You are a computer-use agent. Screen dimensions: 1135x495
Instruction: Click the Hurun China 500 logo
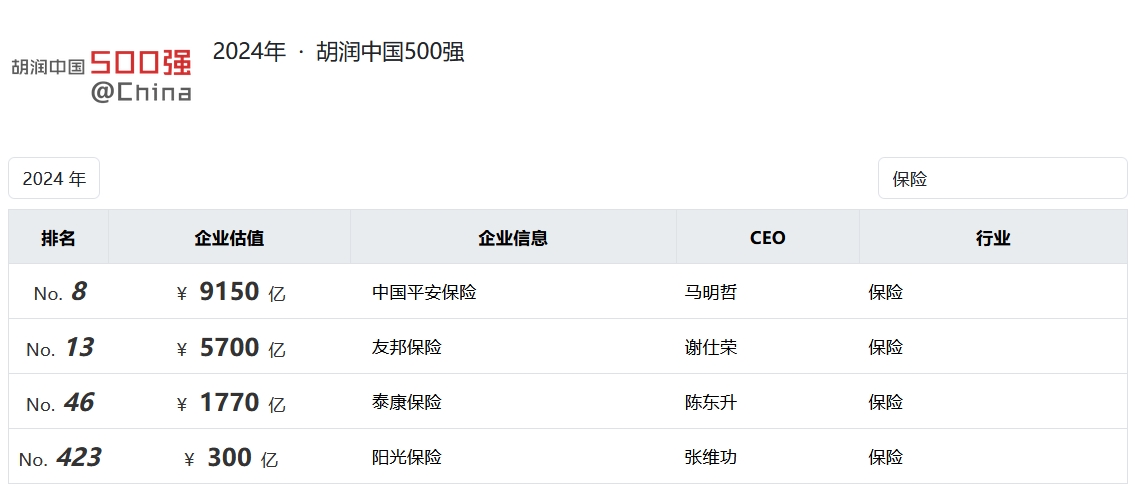101,75
